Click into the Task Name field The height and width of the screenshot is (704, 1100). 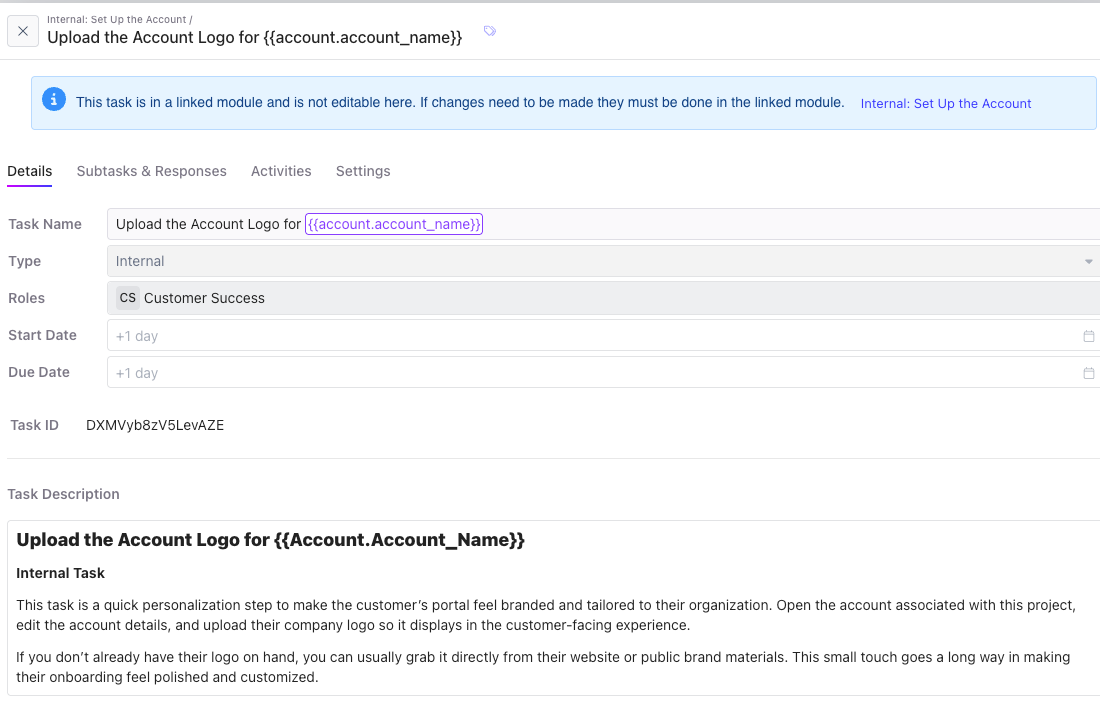tap(700, 224)
